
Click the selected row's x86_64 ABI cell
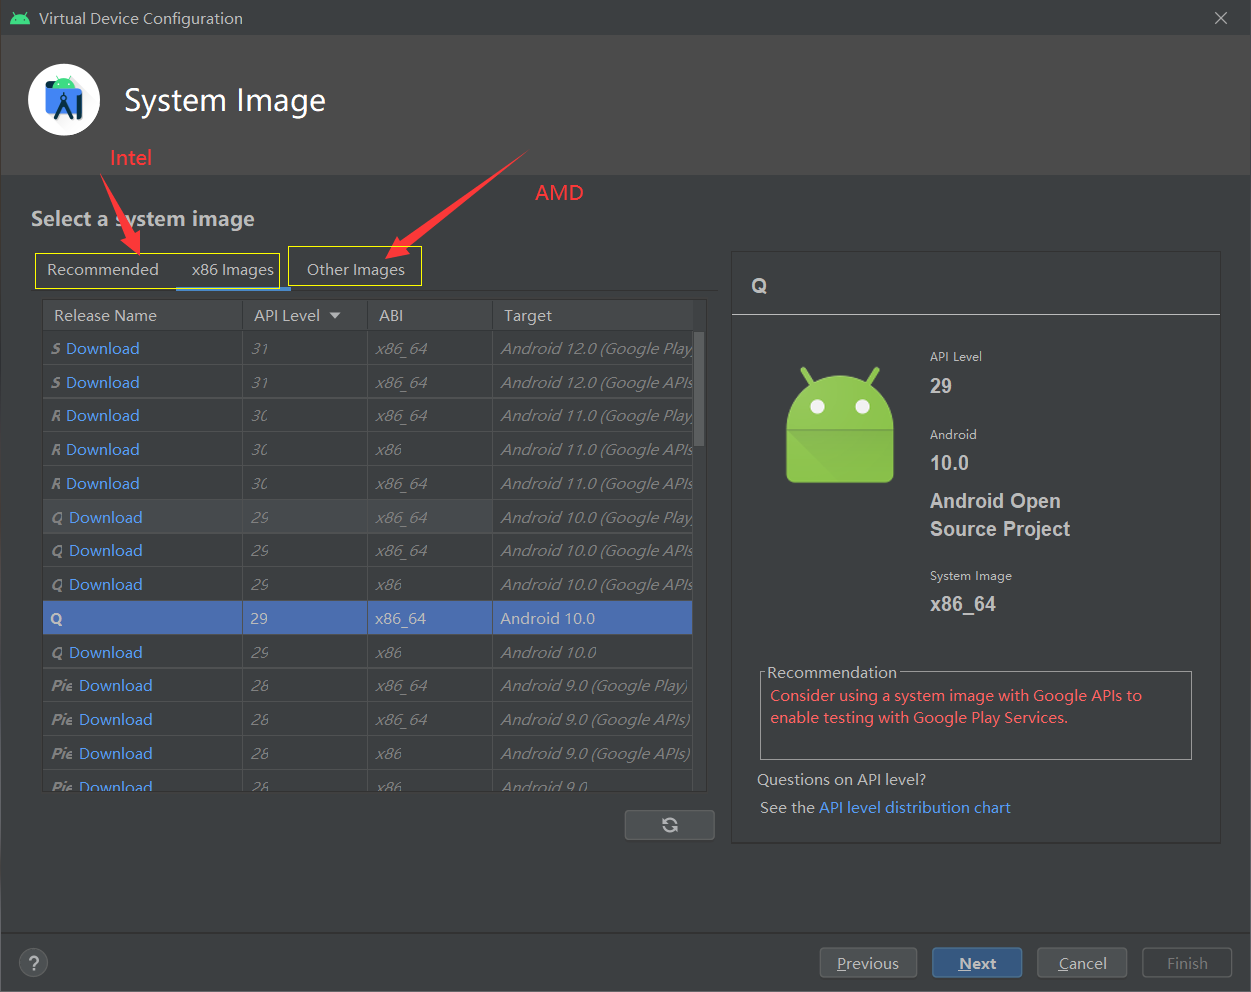(430, 619)
